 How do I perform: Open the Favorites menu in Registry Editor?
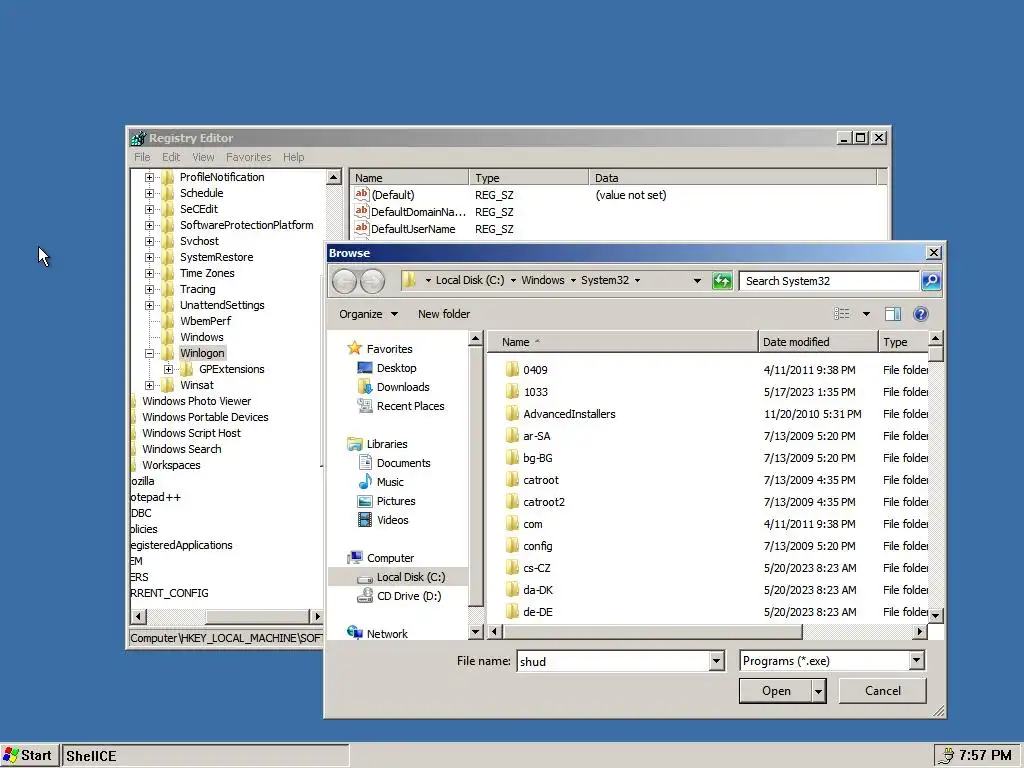tap(248, 157)
